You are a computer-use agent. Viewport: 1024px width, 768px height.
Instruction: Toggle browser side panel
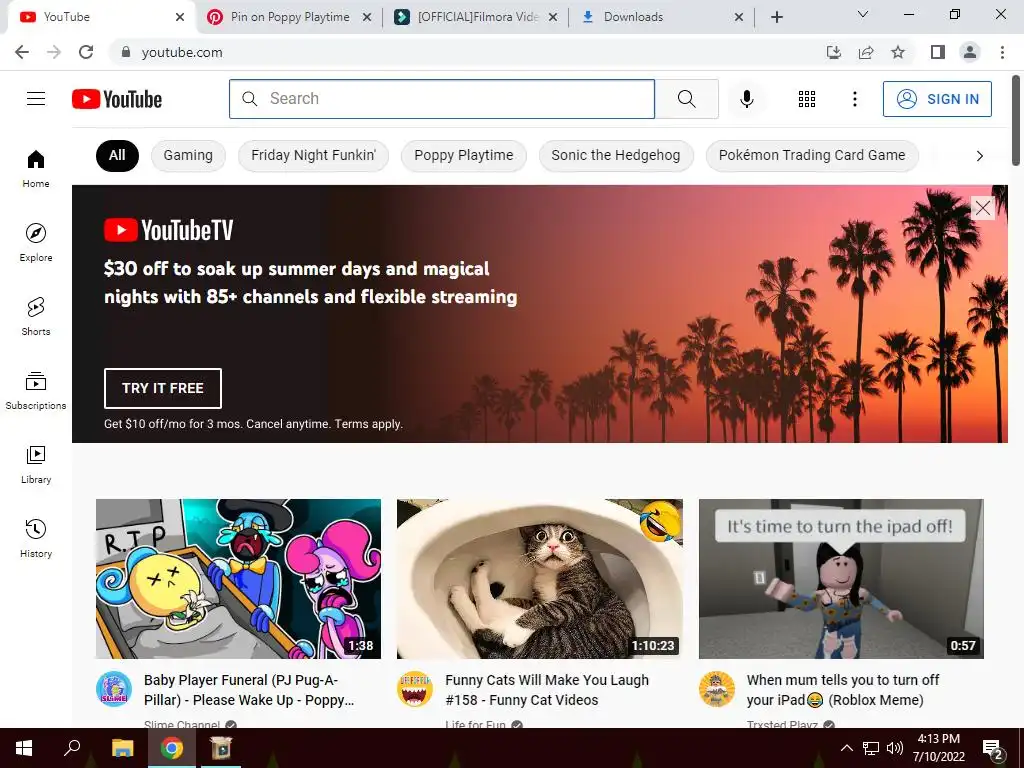[x=938, y=52]
